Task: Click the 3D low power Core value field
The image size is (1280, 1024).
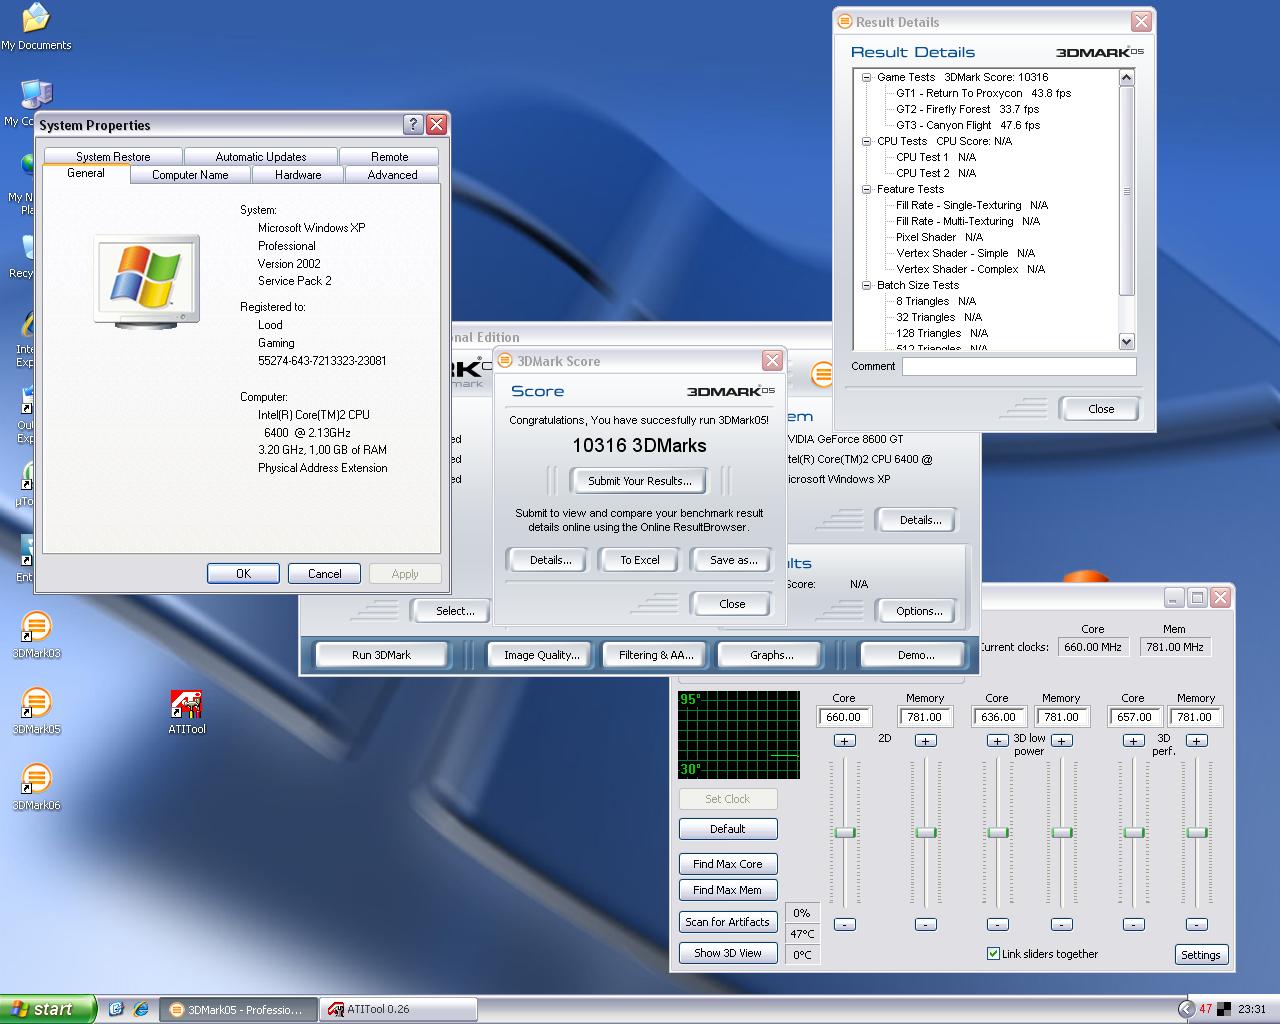Action: (998, 717)
